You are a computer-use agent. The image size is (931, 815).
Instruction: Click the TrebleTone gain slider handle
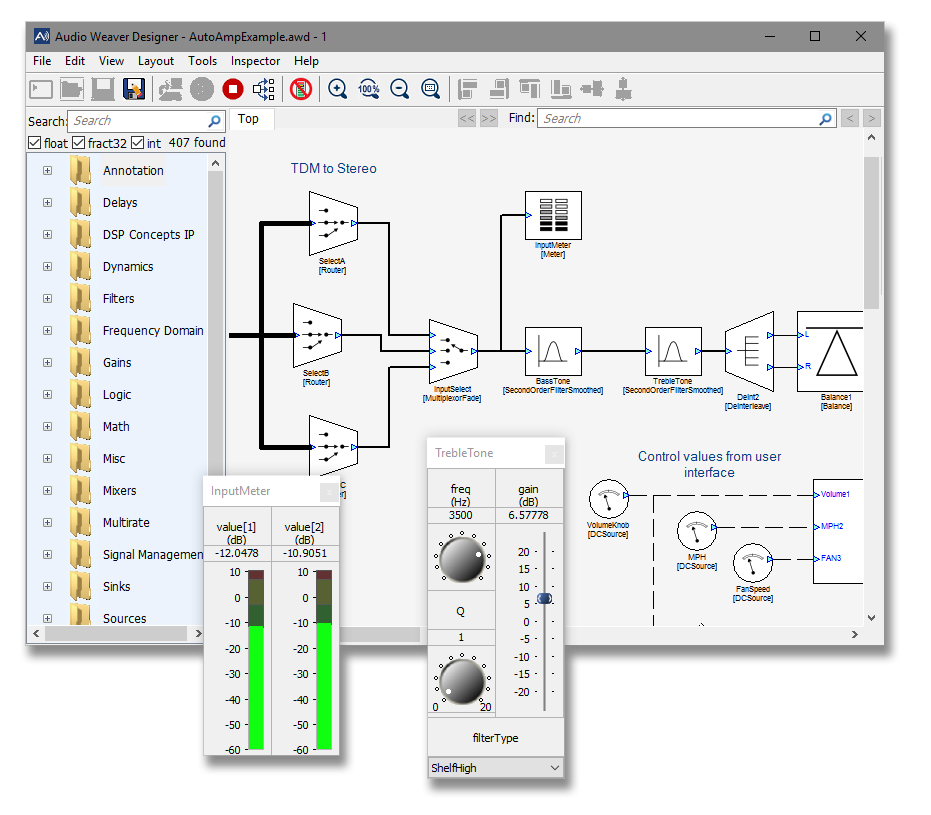click(544, 598)
